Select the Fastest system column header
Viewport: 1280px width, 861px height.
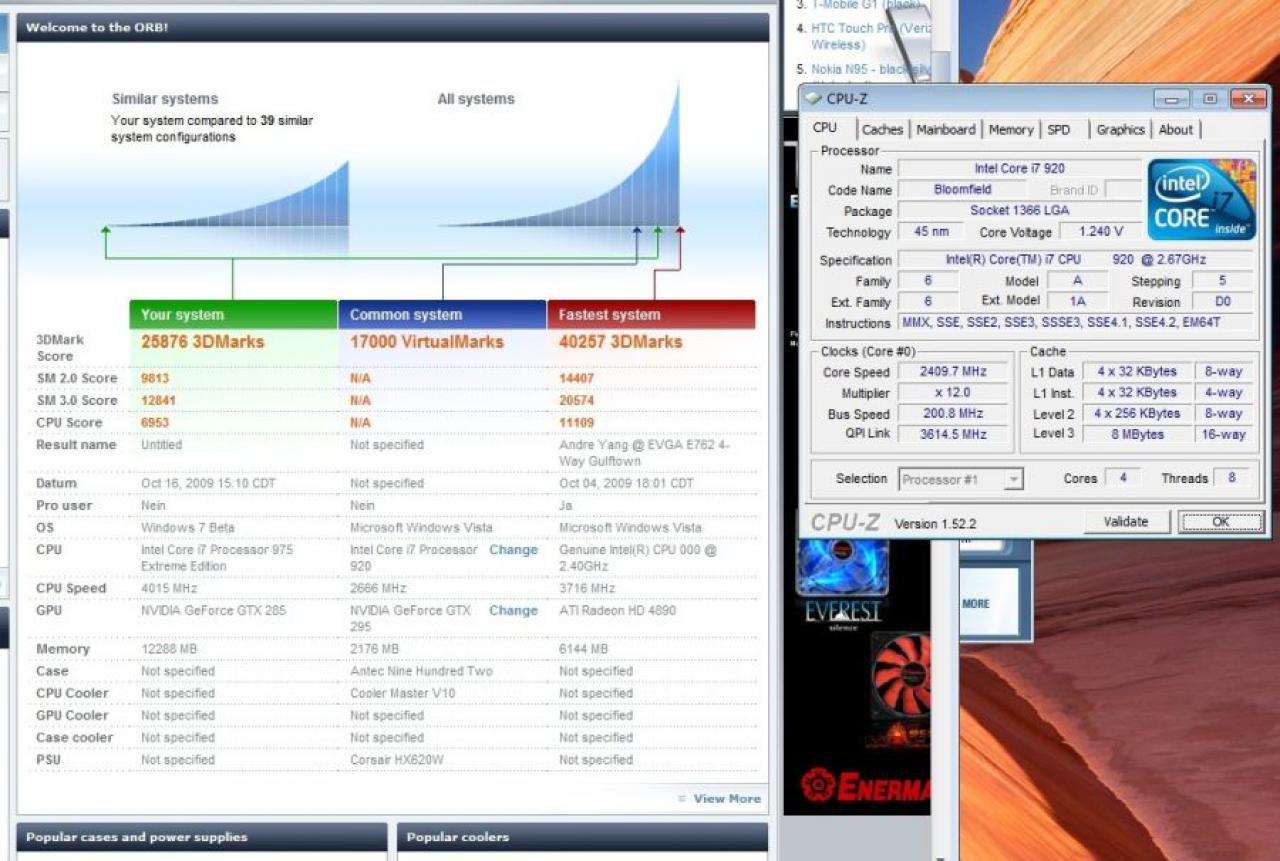651,314
